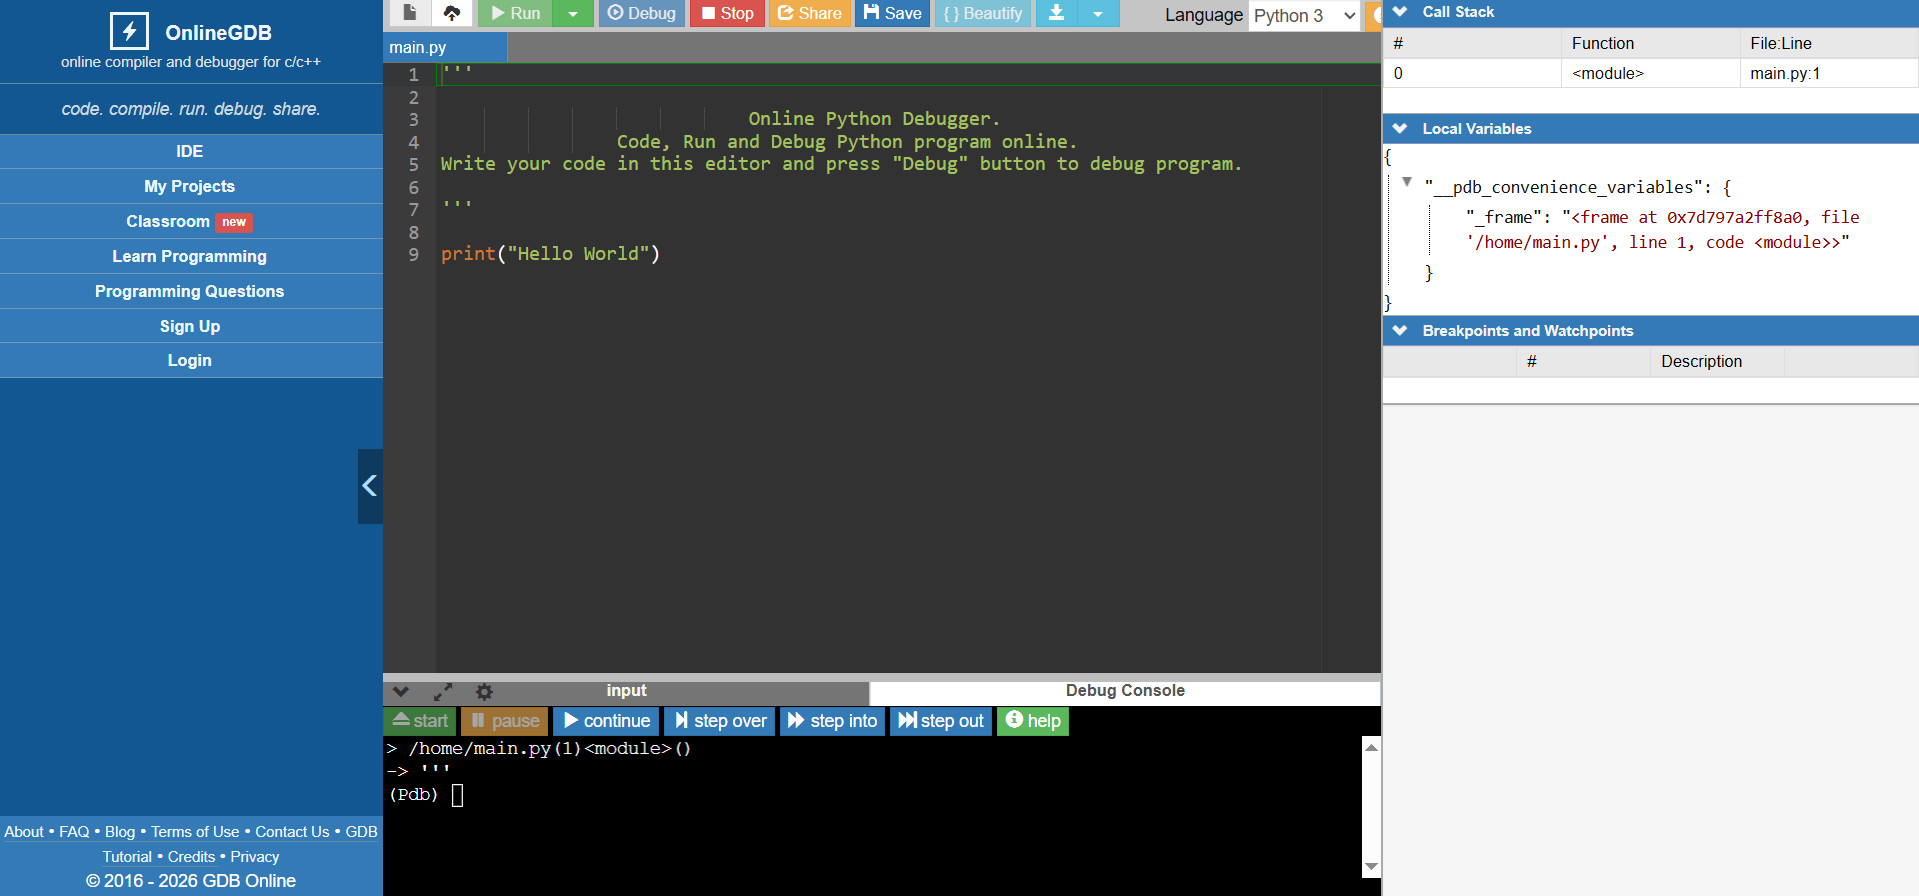Image resolution: width=1919 pixels, height=896 pixels.
Task: Run the program with Run button
Action: [515, 13]
